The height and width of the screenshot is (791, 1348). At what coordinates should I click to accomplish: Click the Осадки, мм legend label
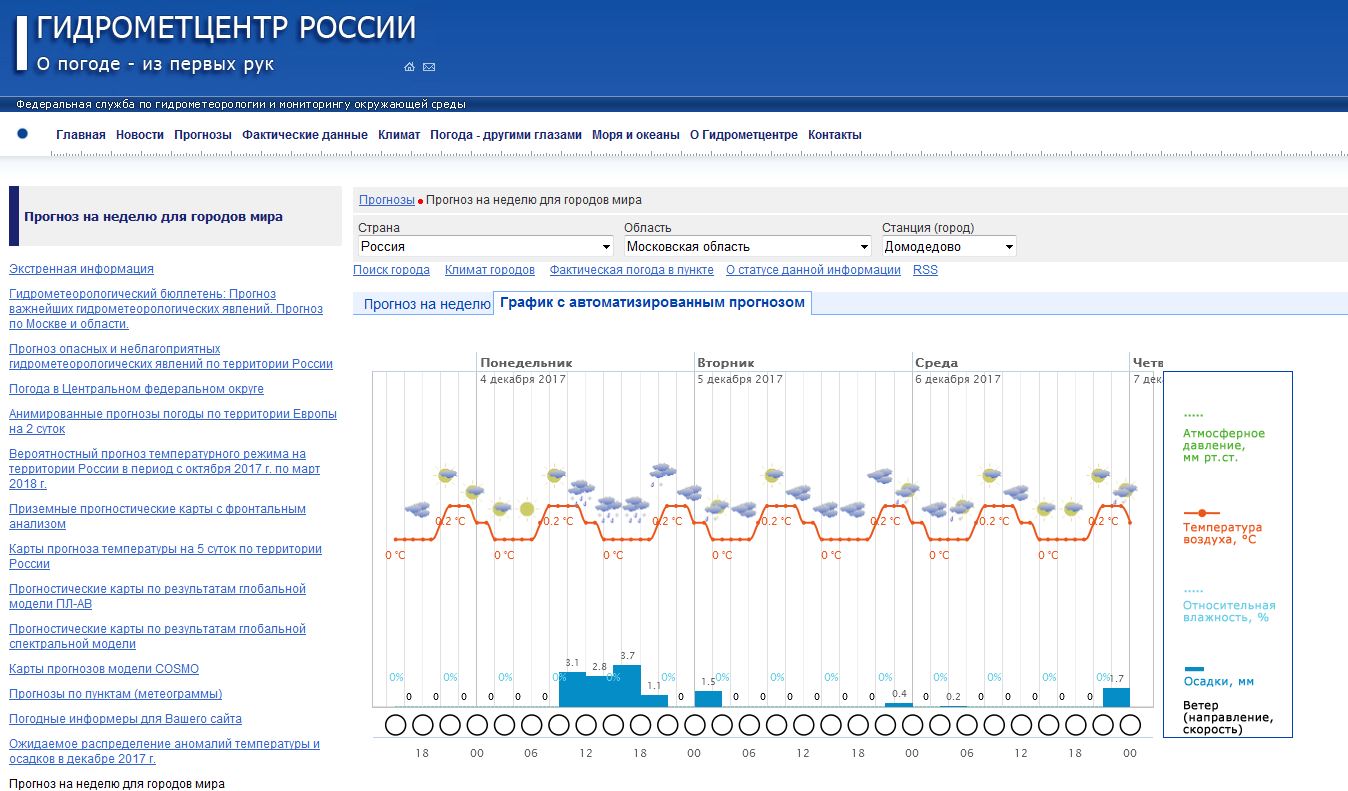click(x=1217, y=682)
